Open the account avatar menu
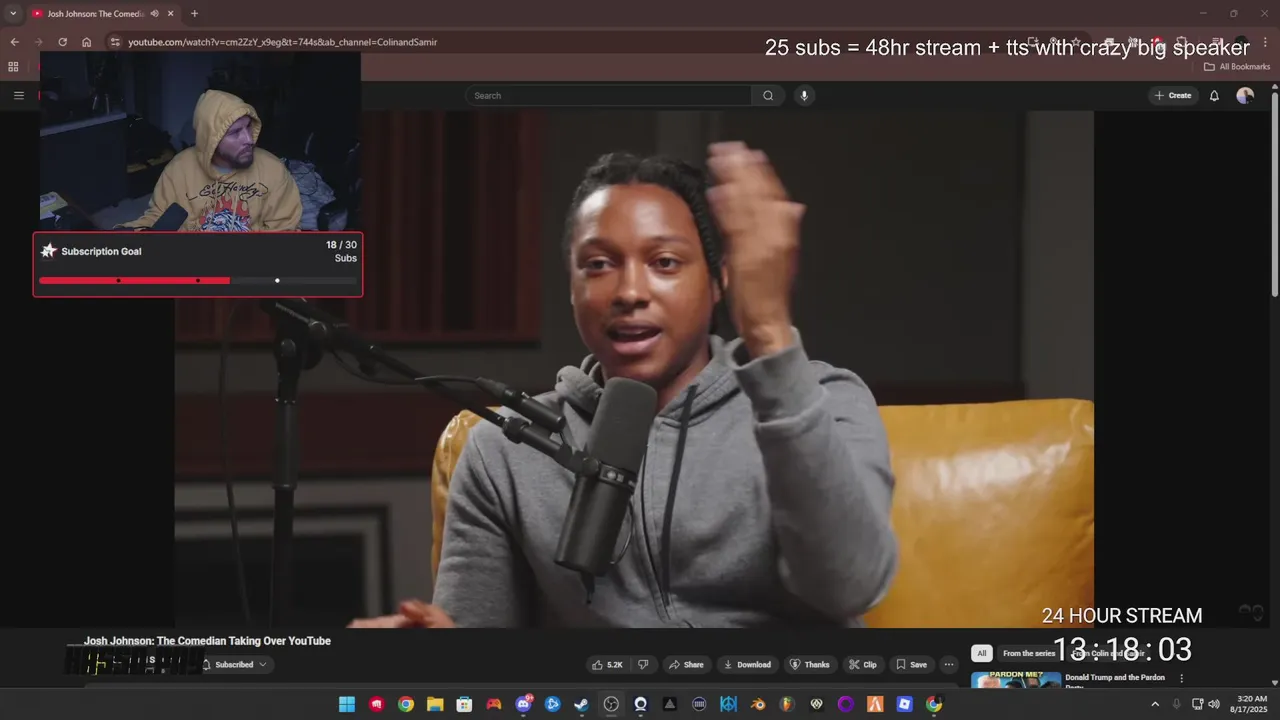 click(1245, 96)
